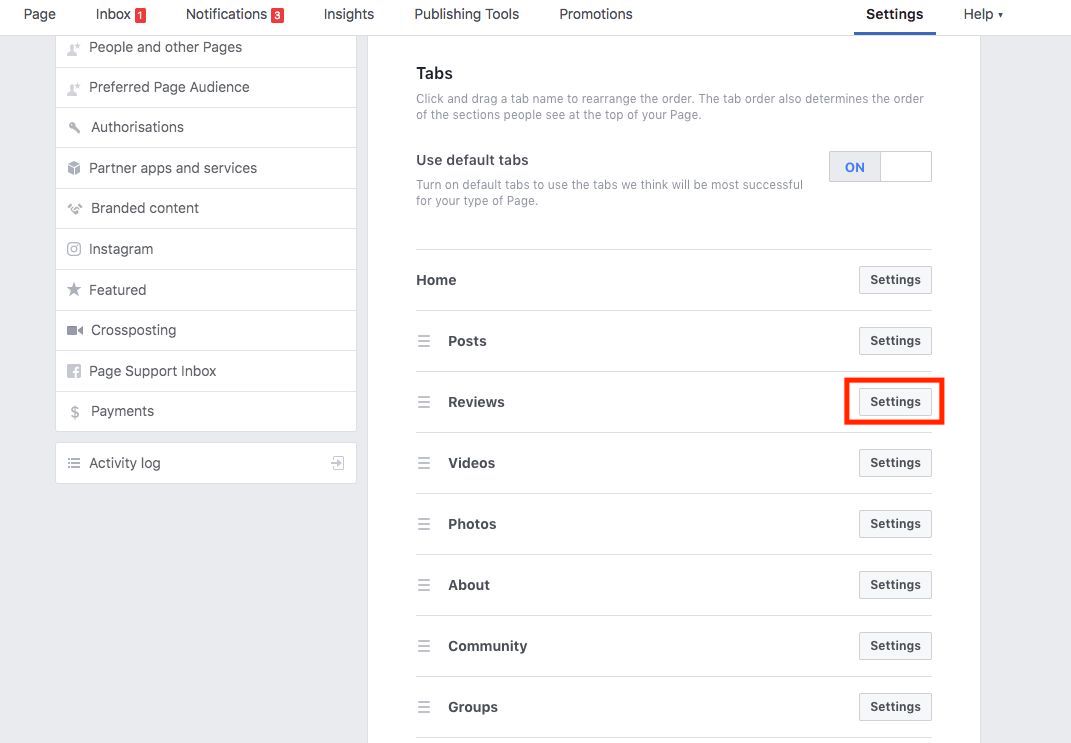
Task: Open the Crossposting settings
Action: click(x=206, y=331)
